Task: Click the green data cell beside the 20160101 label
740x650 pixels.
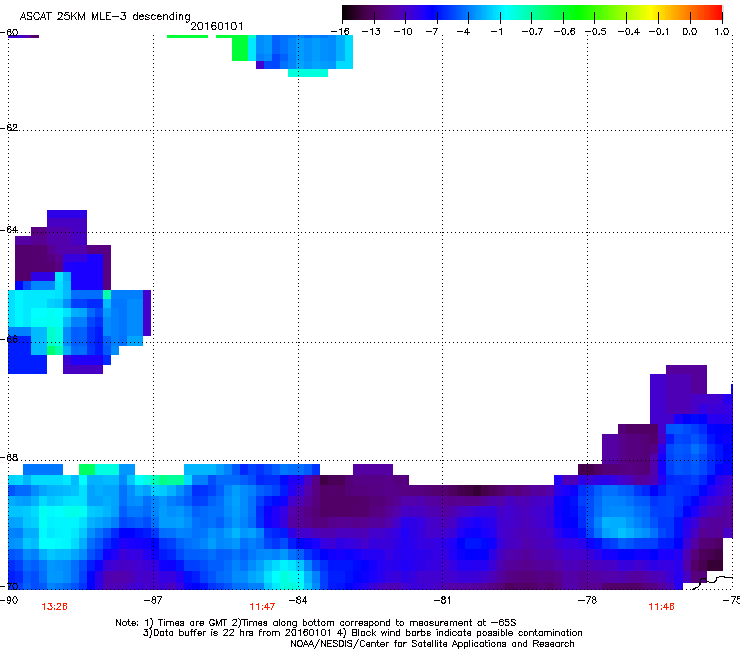Action: [240, 48]
